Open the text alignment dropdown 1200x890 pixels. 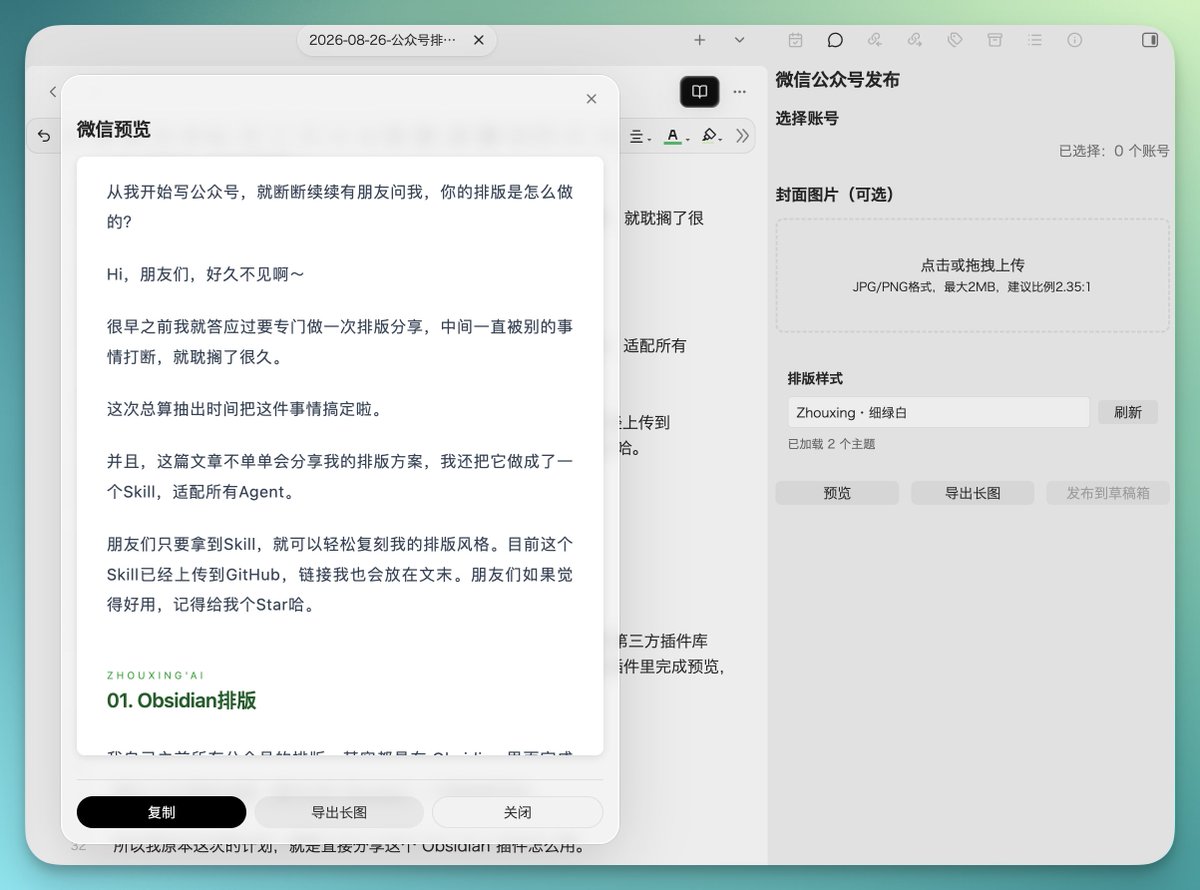click(640, 136)
